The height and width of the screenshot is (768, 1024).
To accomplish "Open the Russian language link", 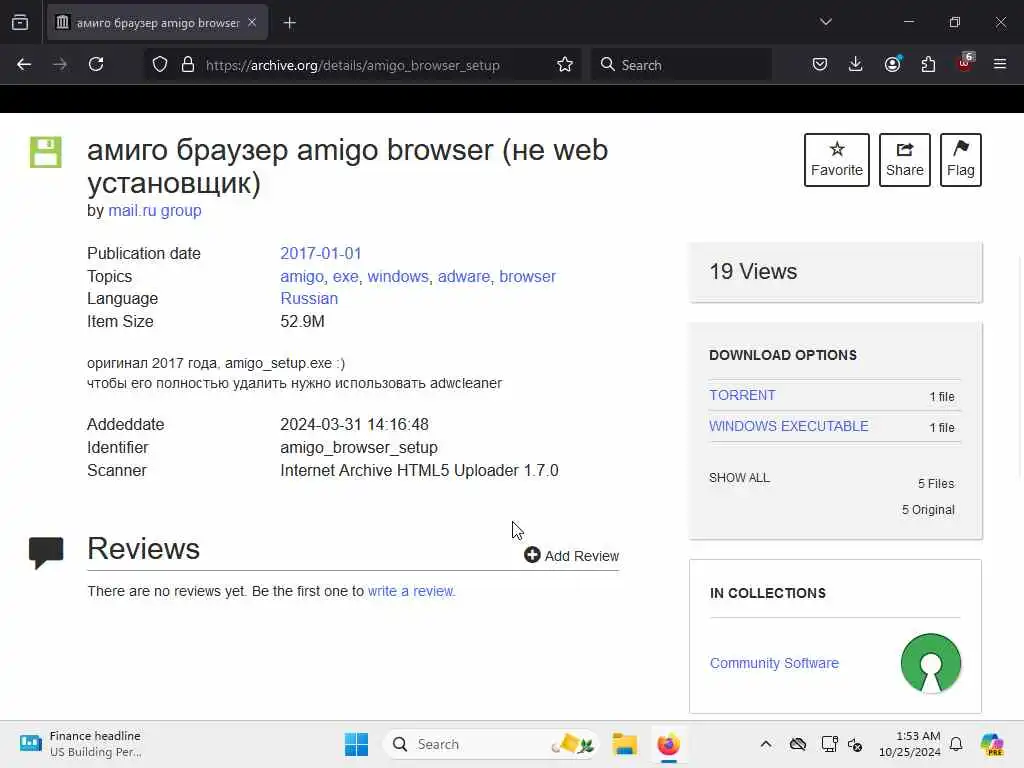I will click(309, 298).
